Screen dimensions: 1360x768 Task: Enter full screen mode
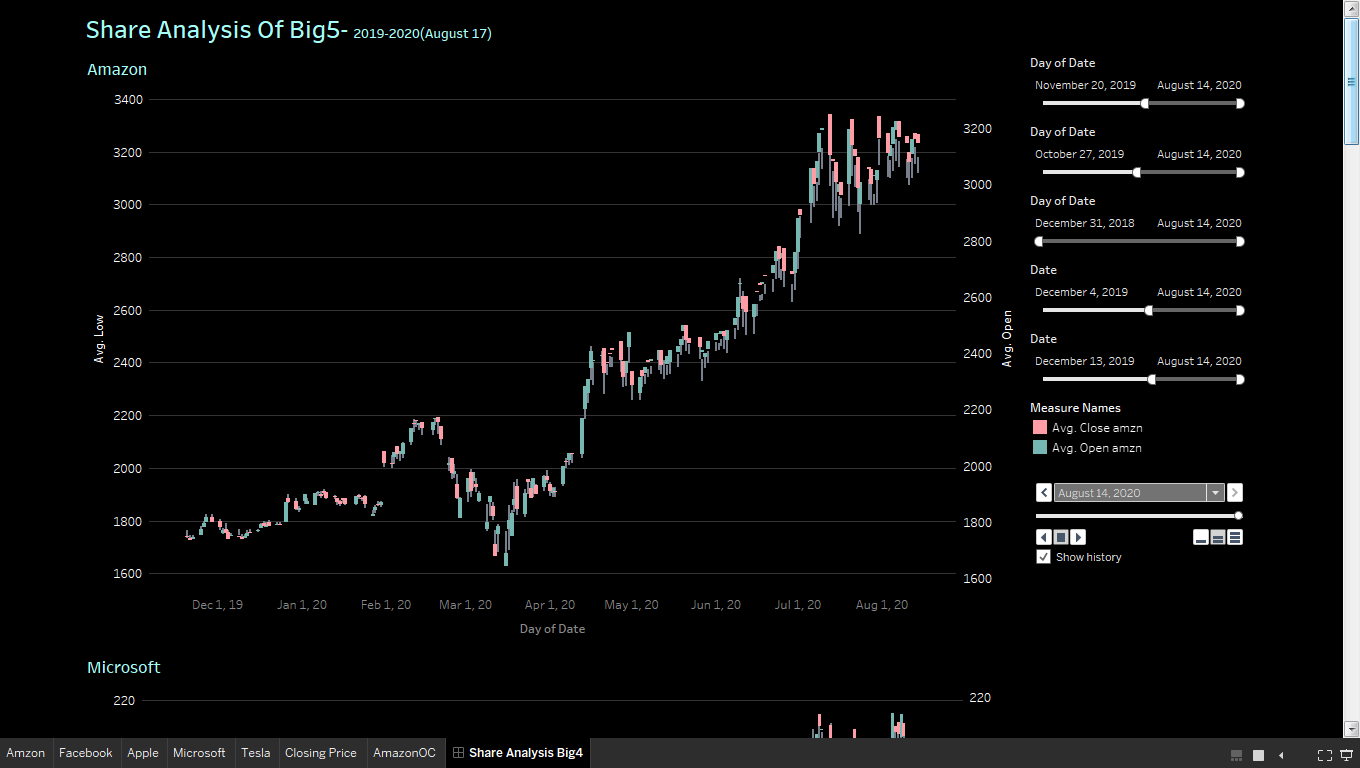[1324, 755]
